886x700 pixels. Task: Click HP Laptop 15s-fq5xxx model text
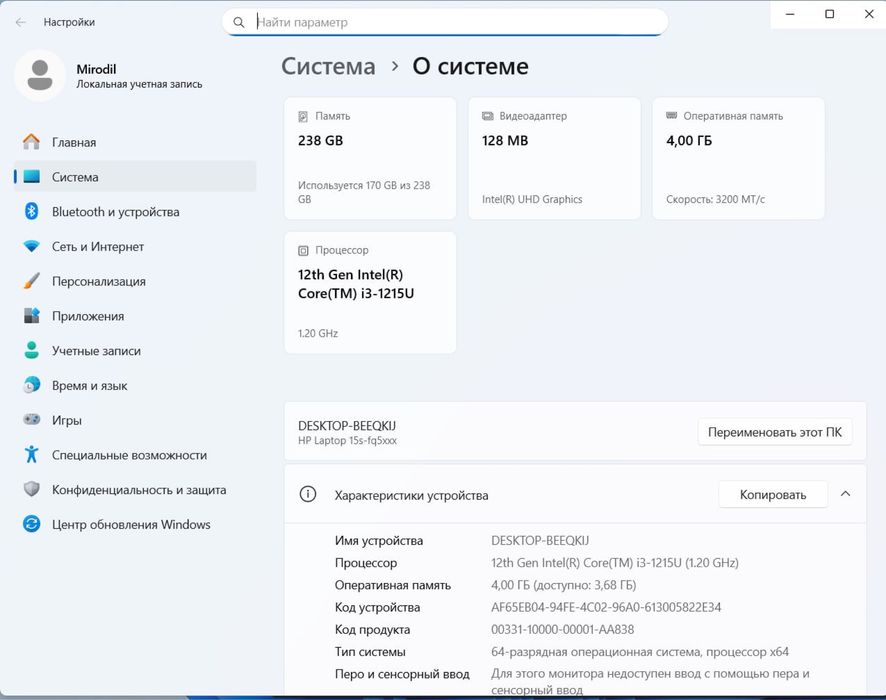[x=348, y=441]
